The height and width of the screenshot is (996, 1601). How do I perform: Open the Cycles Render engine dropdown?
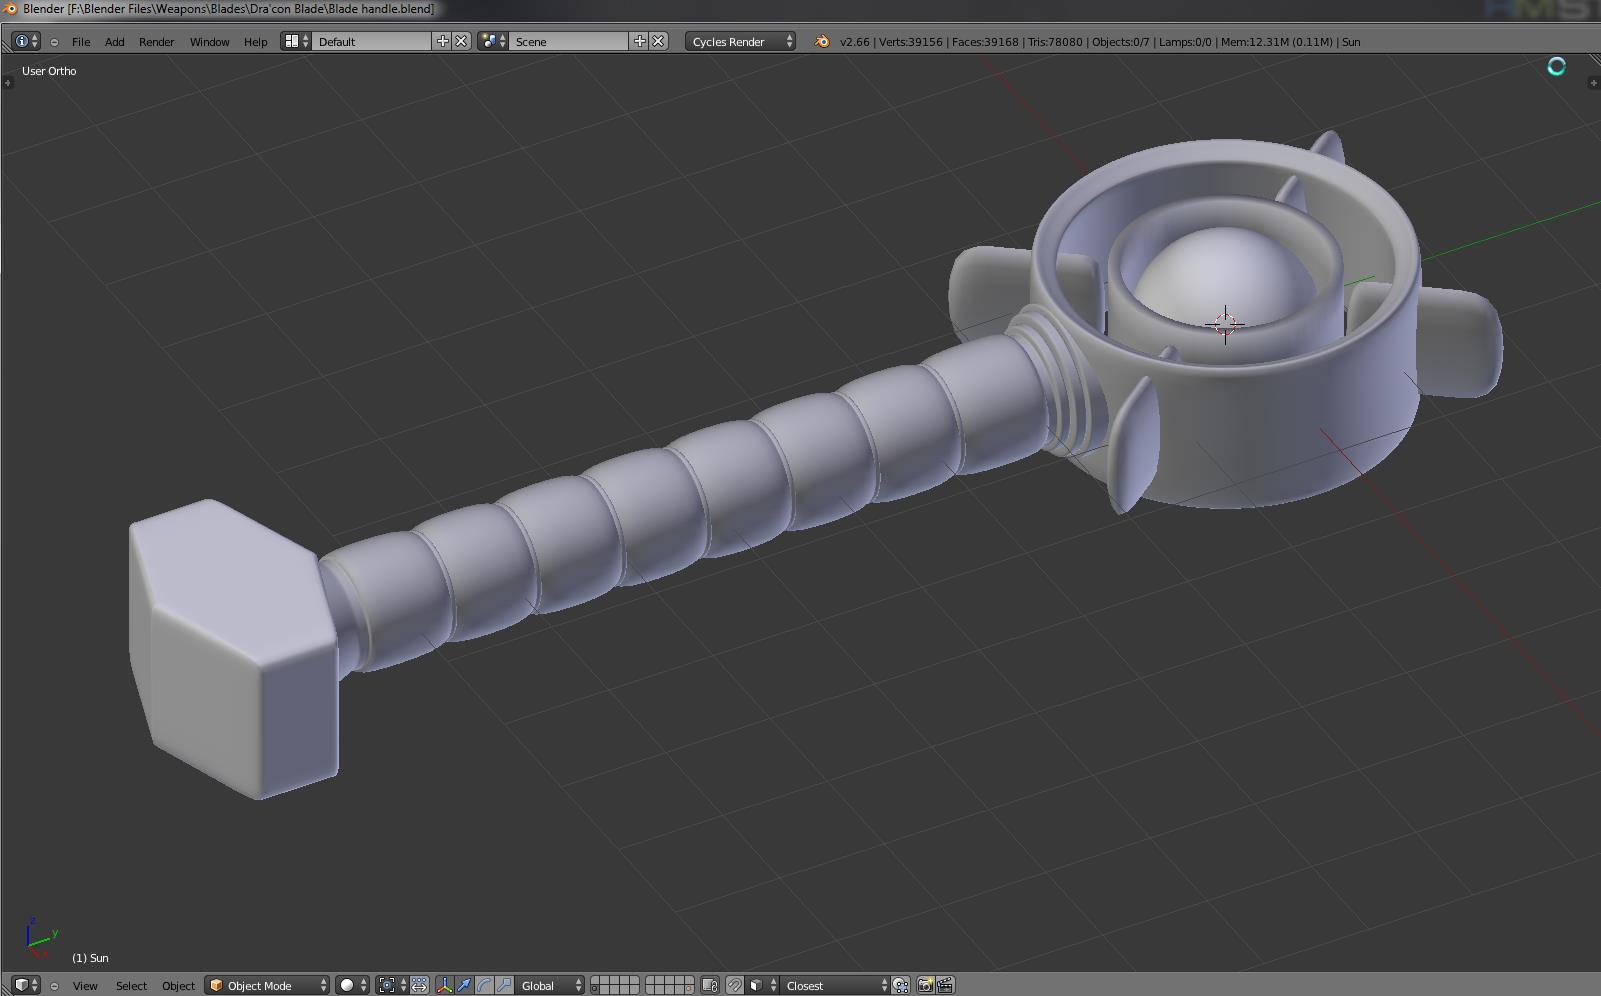pyautogui.click(x=740, y=41)
